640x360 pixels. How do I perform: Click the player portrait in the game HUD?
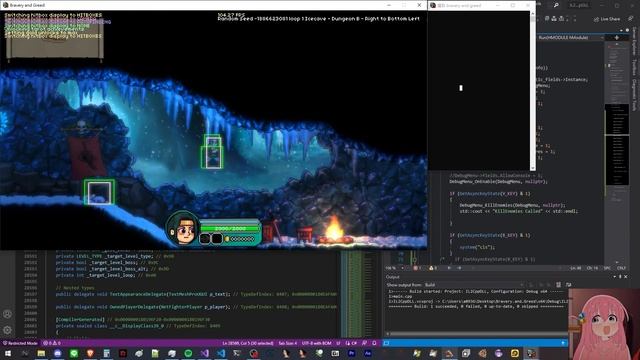click(x=182, y=228)
